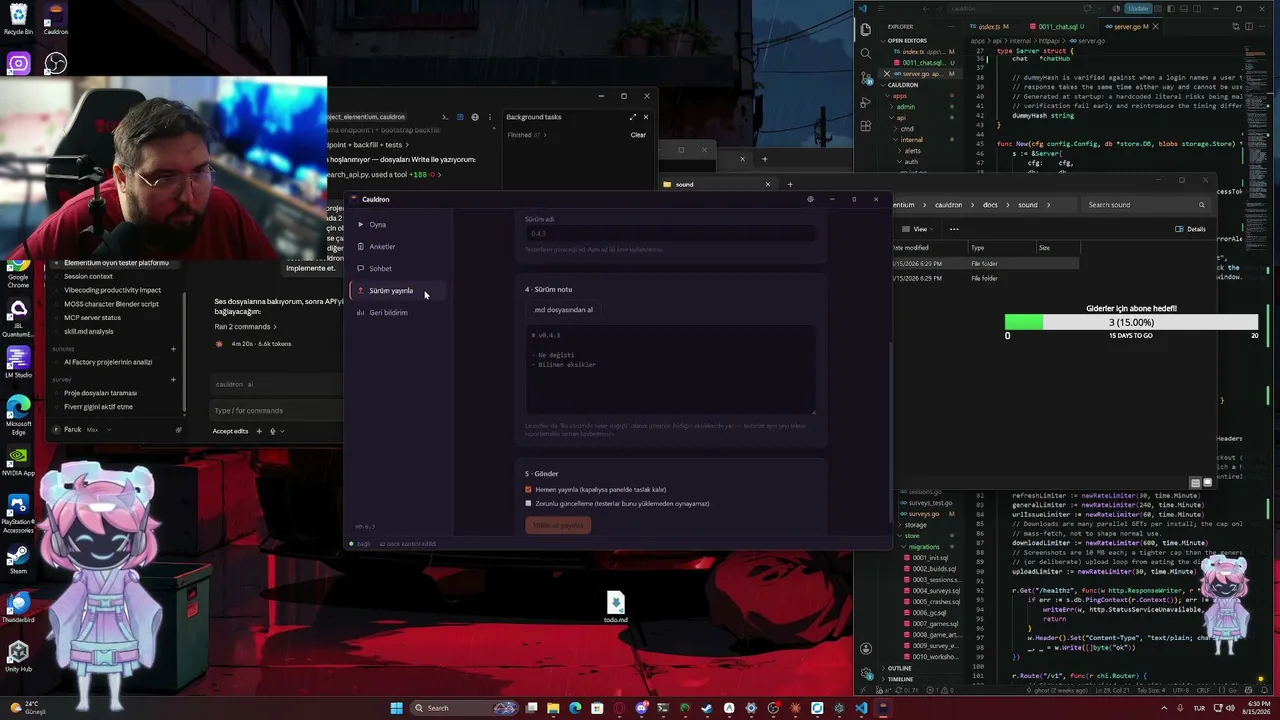Viewport: 1280px width, 720px height.
Task: Switch to the index.ts editor tab
Action: (990, 26)
